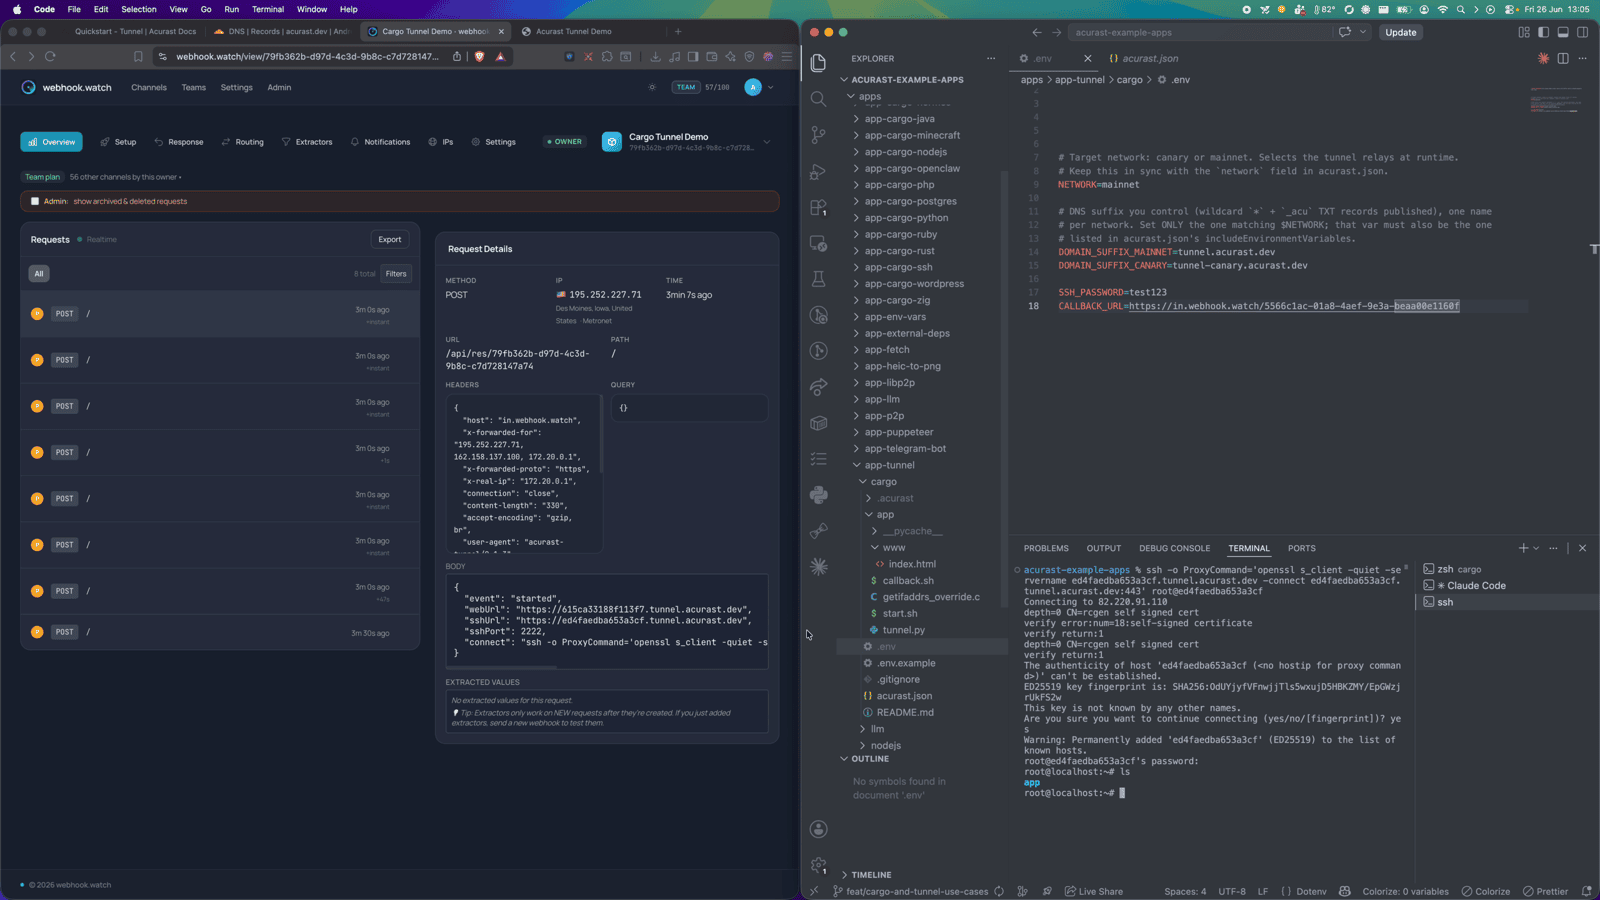Bookmark the current page in browser
The image size is (1600, 900).
[x=138, y=57]
